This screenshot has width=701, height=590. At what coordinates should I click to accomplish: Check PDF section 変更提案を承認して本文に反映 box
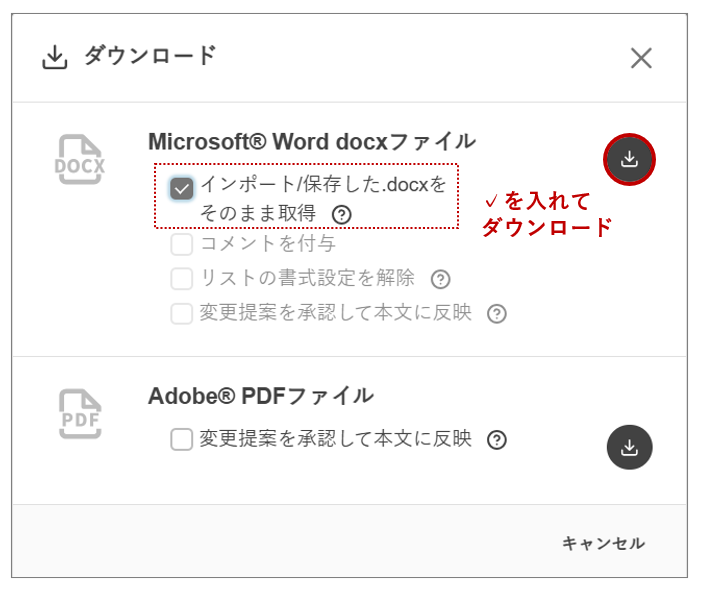(181, 440)
